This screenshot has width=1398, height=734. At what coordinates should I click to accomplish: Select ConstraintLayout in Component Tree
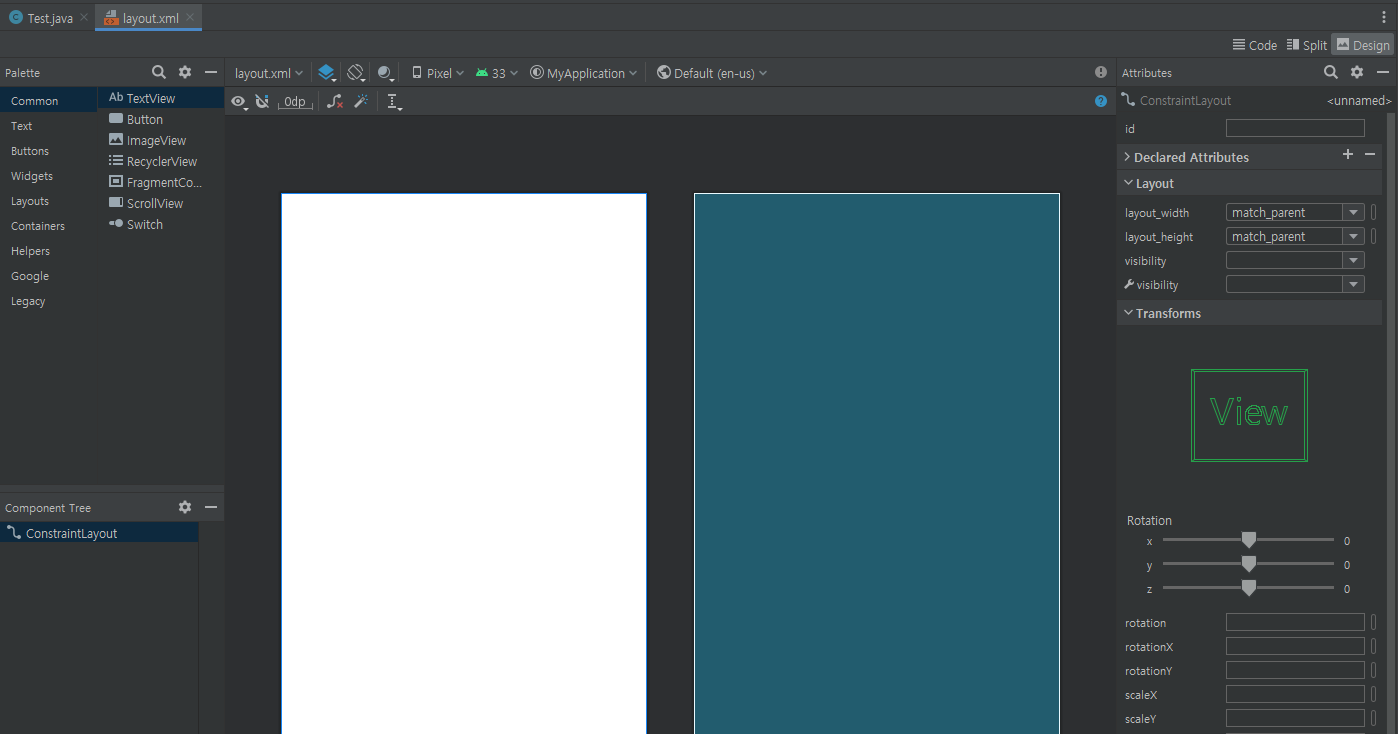[x=99, y=533]
